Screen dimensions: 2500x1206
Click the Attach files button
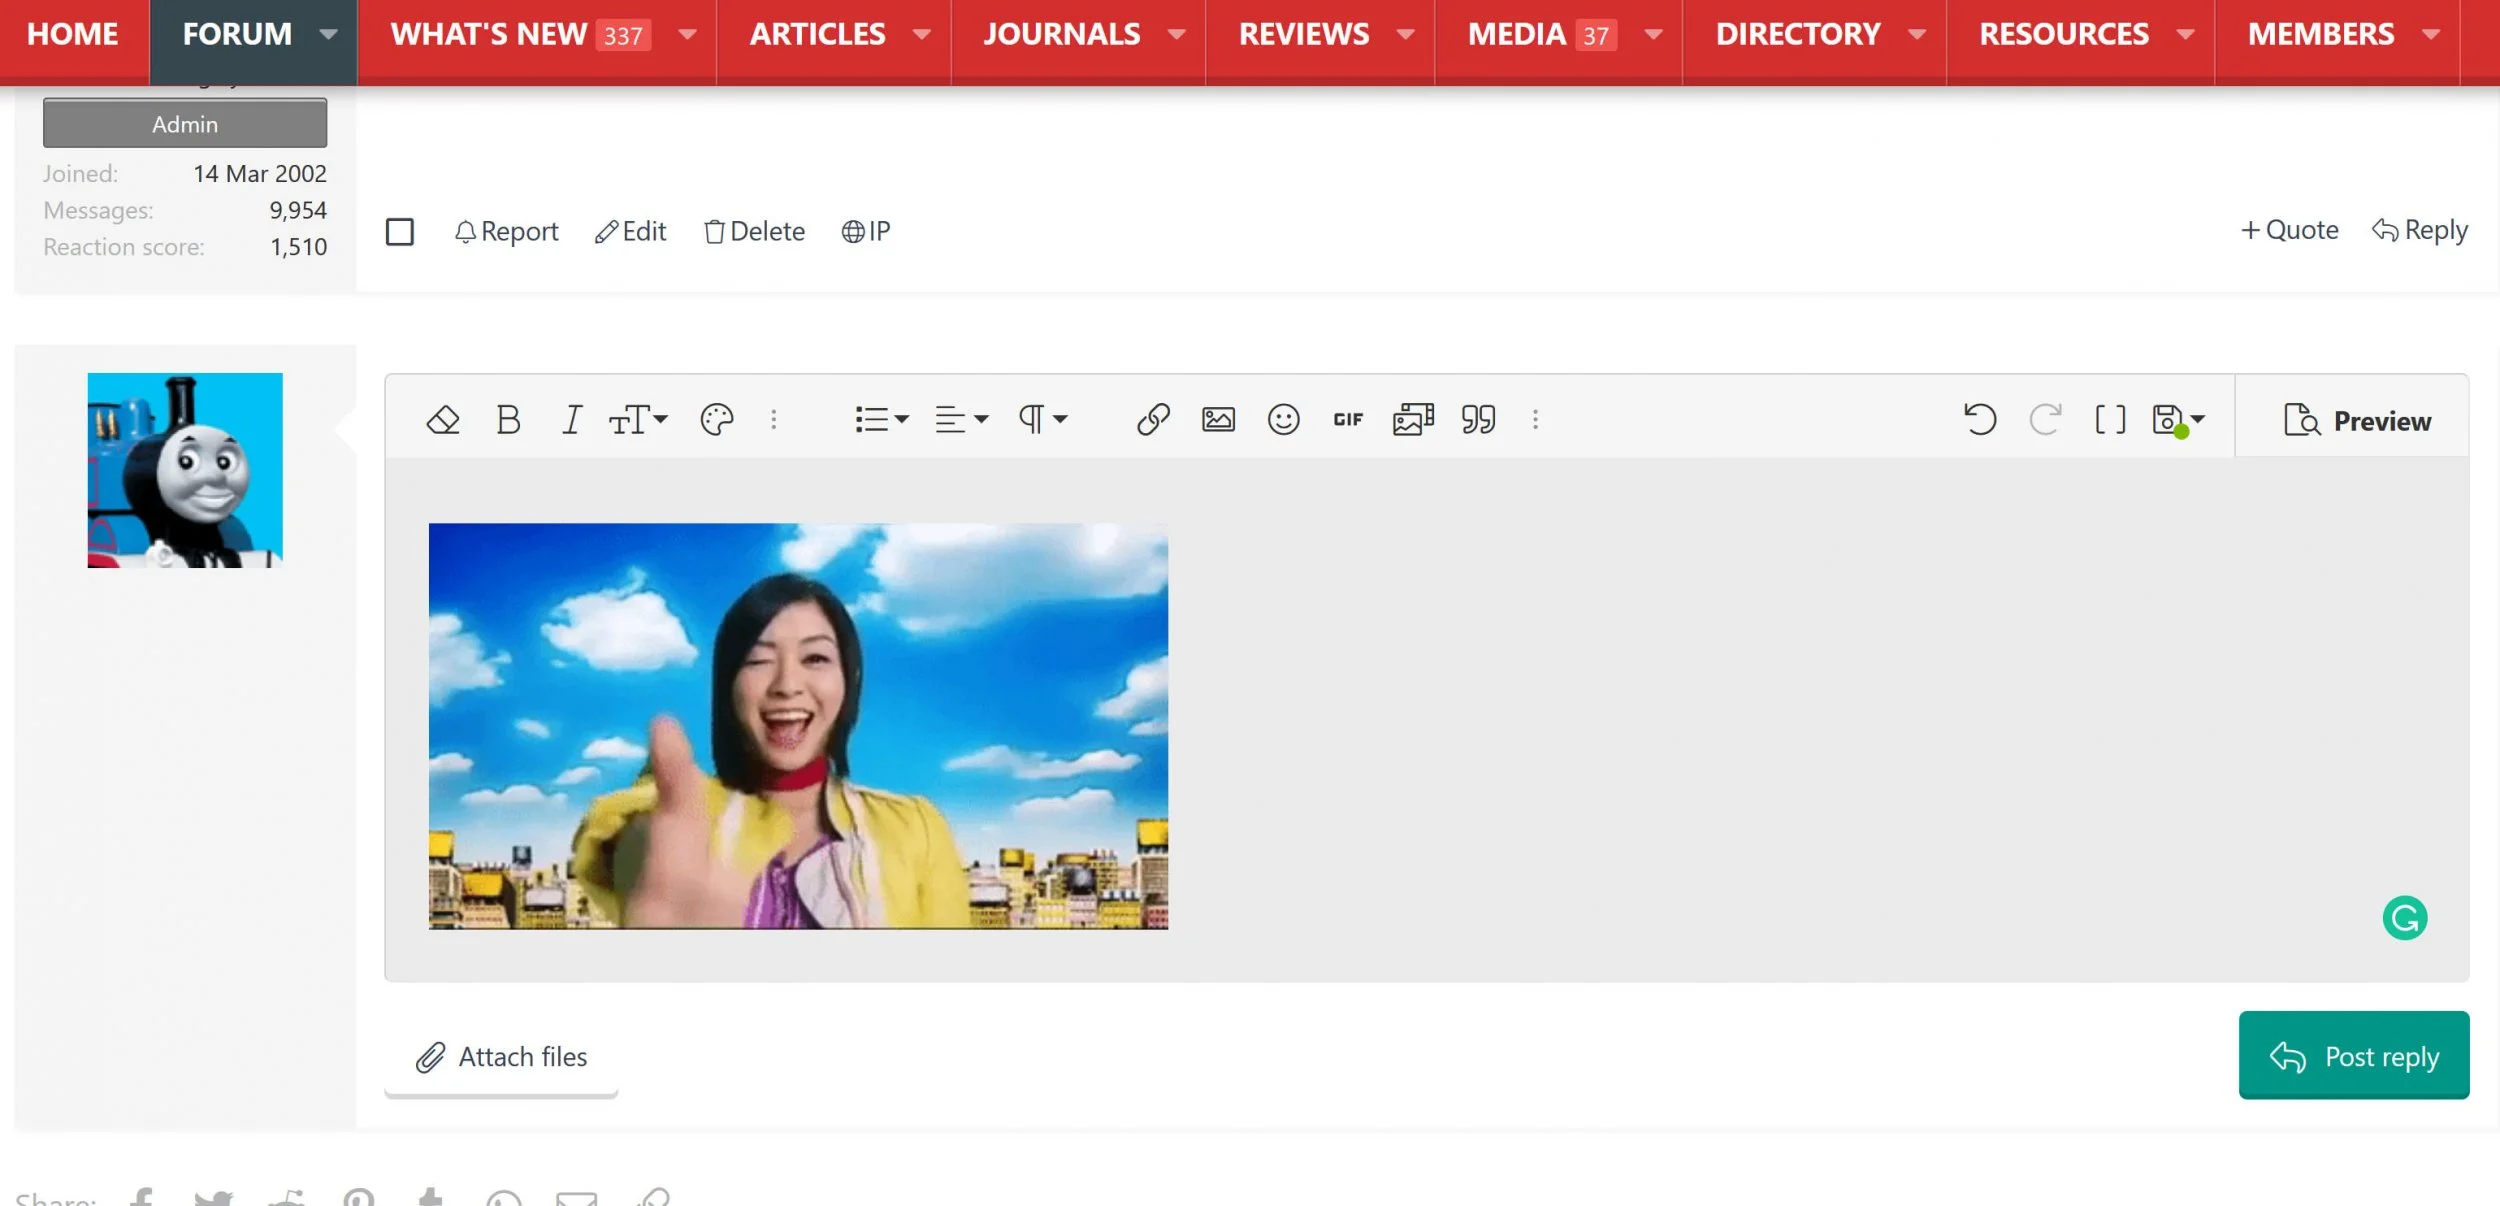coord(501,1057)
